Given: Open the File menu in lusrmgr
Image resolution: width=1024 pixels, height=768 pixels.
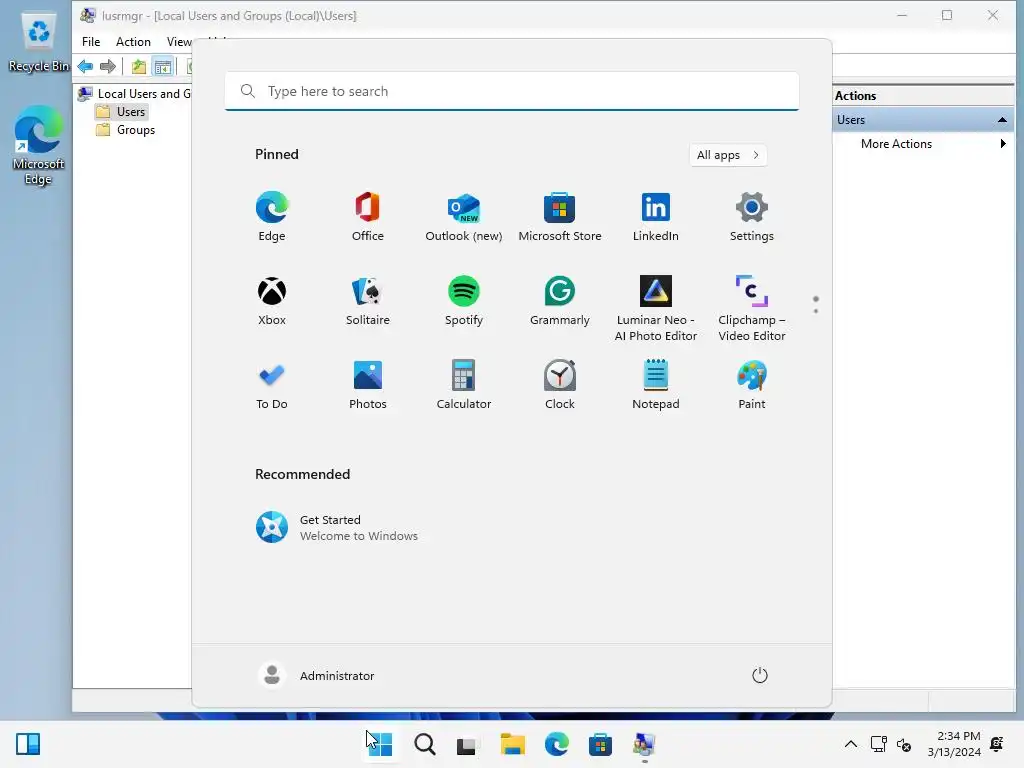Looking at the screenshot, I should pyautogui.click(x=91, y=42).
